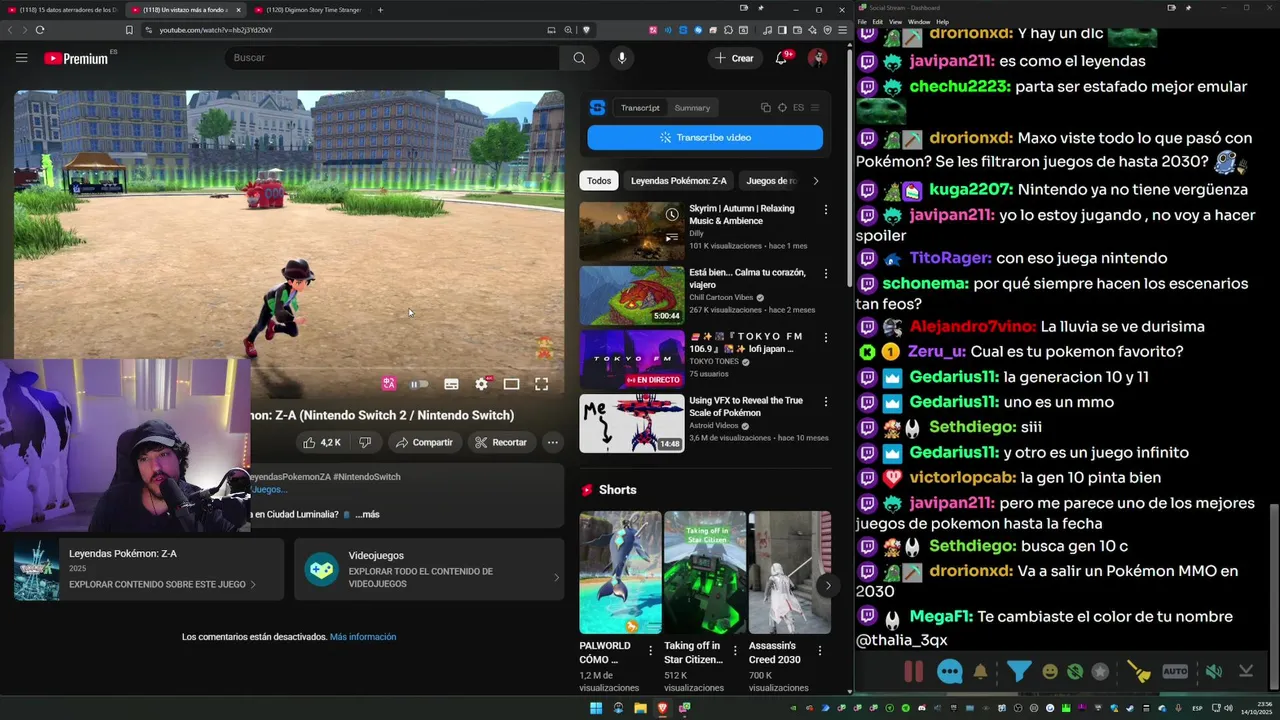The image size is (1280, 720).
Task: Open options for Tokyo FM lofi video
Action: pos(825,338)
